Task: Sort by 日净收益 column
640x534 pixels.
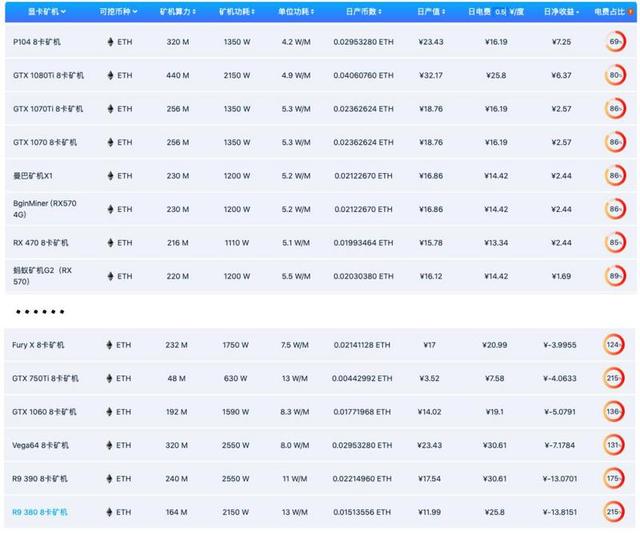Action: coord(561,12)
